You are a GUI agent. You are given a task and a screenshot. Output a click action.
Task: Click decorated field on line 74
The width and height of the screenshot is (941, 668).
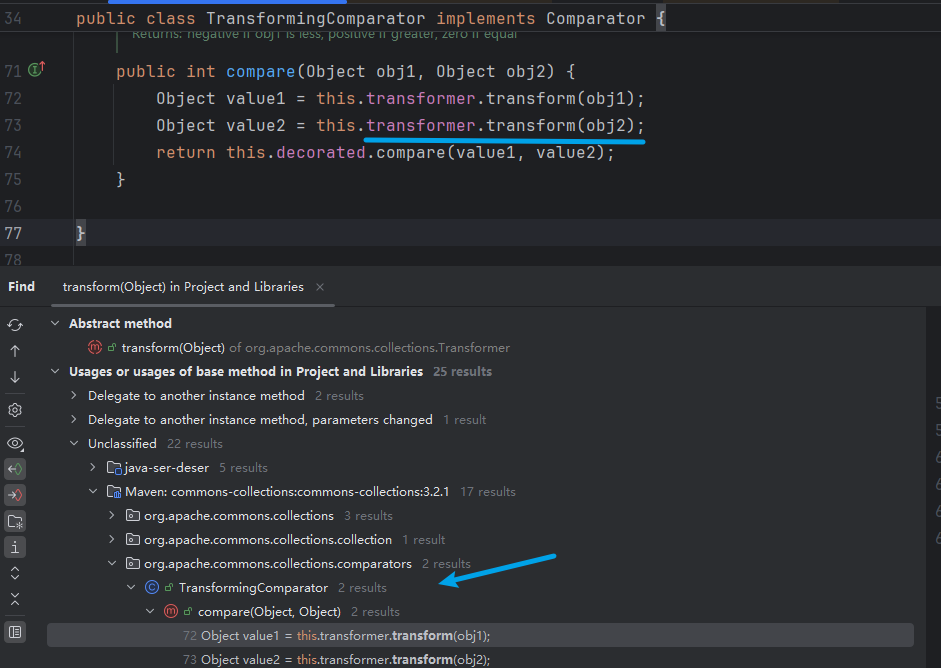320,152
